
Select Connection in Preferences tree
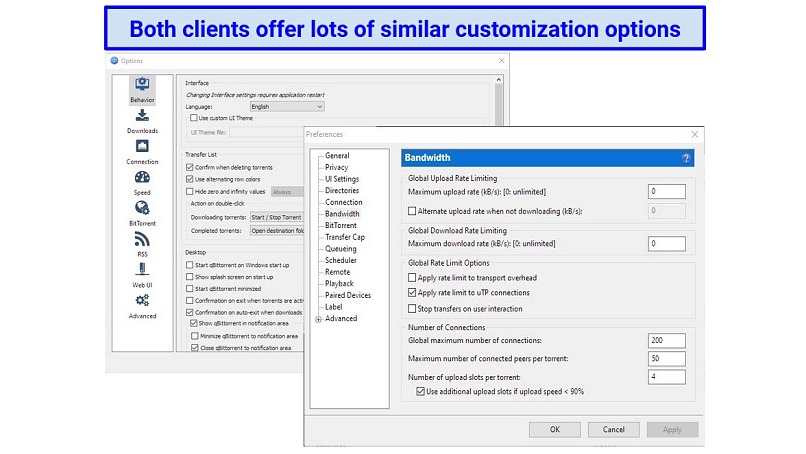pyautogui.click(x=343, y=202)
